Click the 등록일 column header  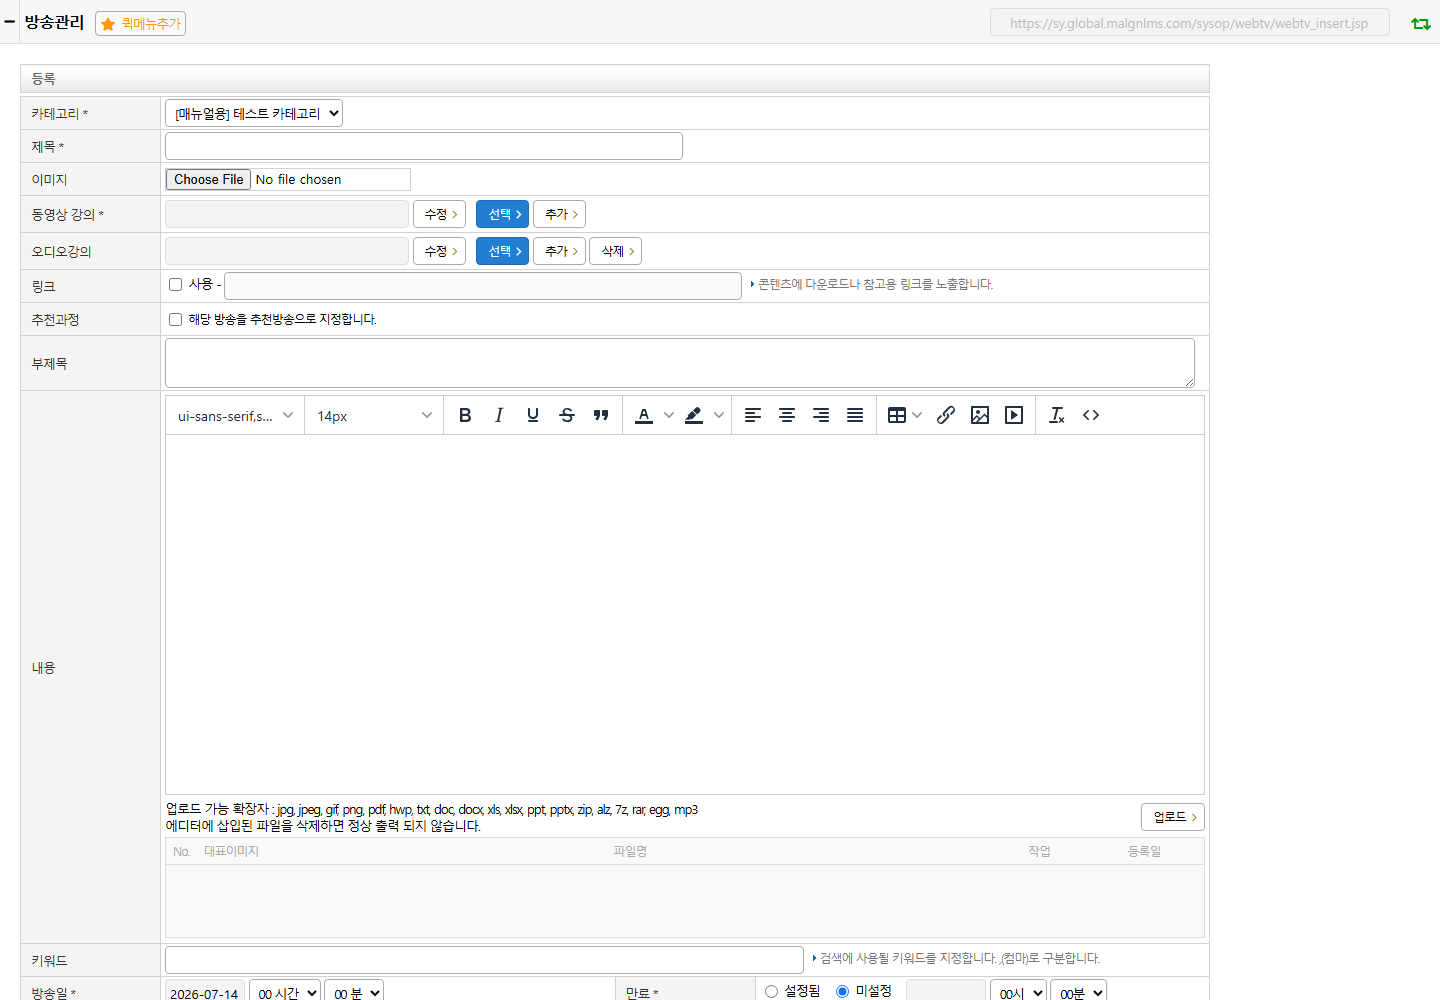click(x=1145, y=851)
